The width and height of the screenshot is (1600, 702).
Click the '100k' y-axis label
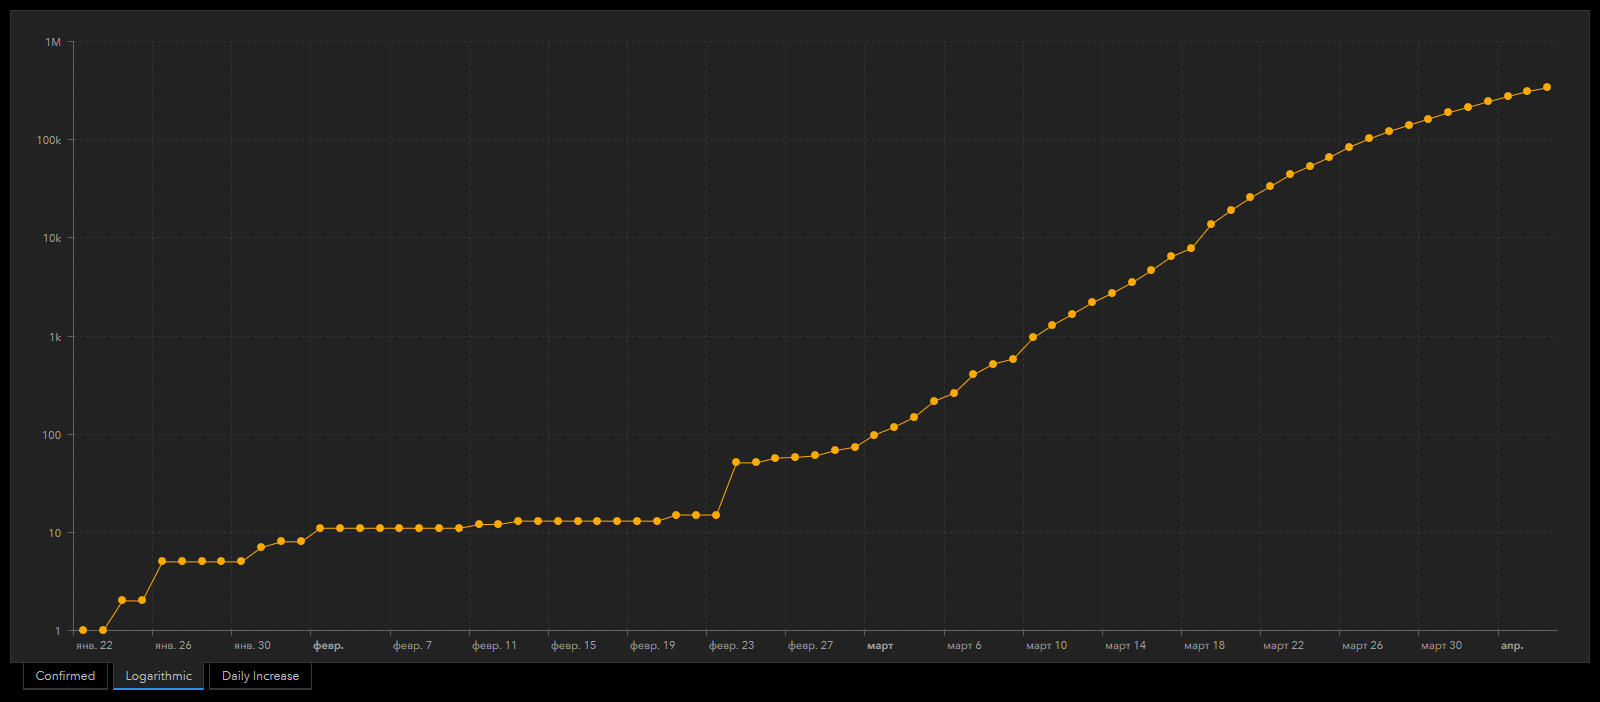coord(49,140)
